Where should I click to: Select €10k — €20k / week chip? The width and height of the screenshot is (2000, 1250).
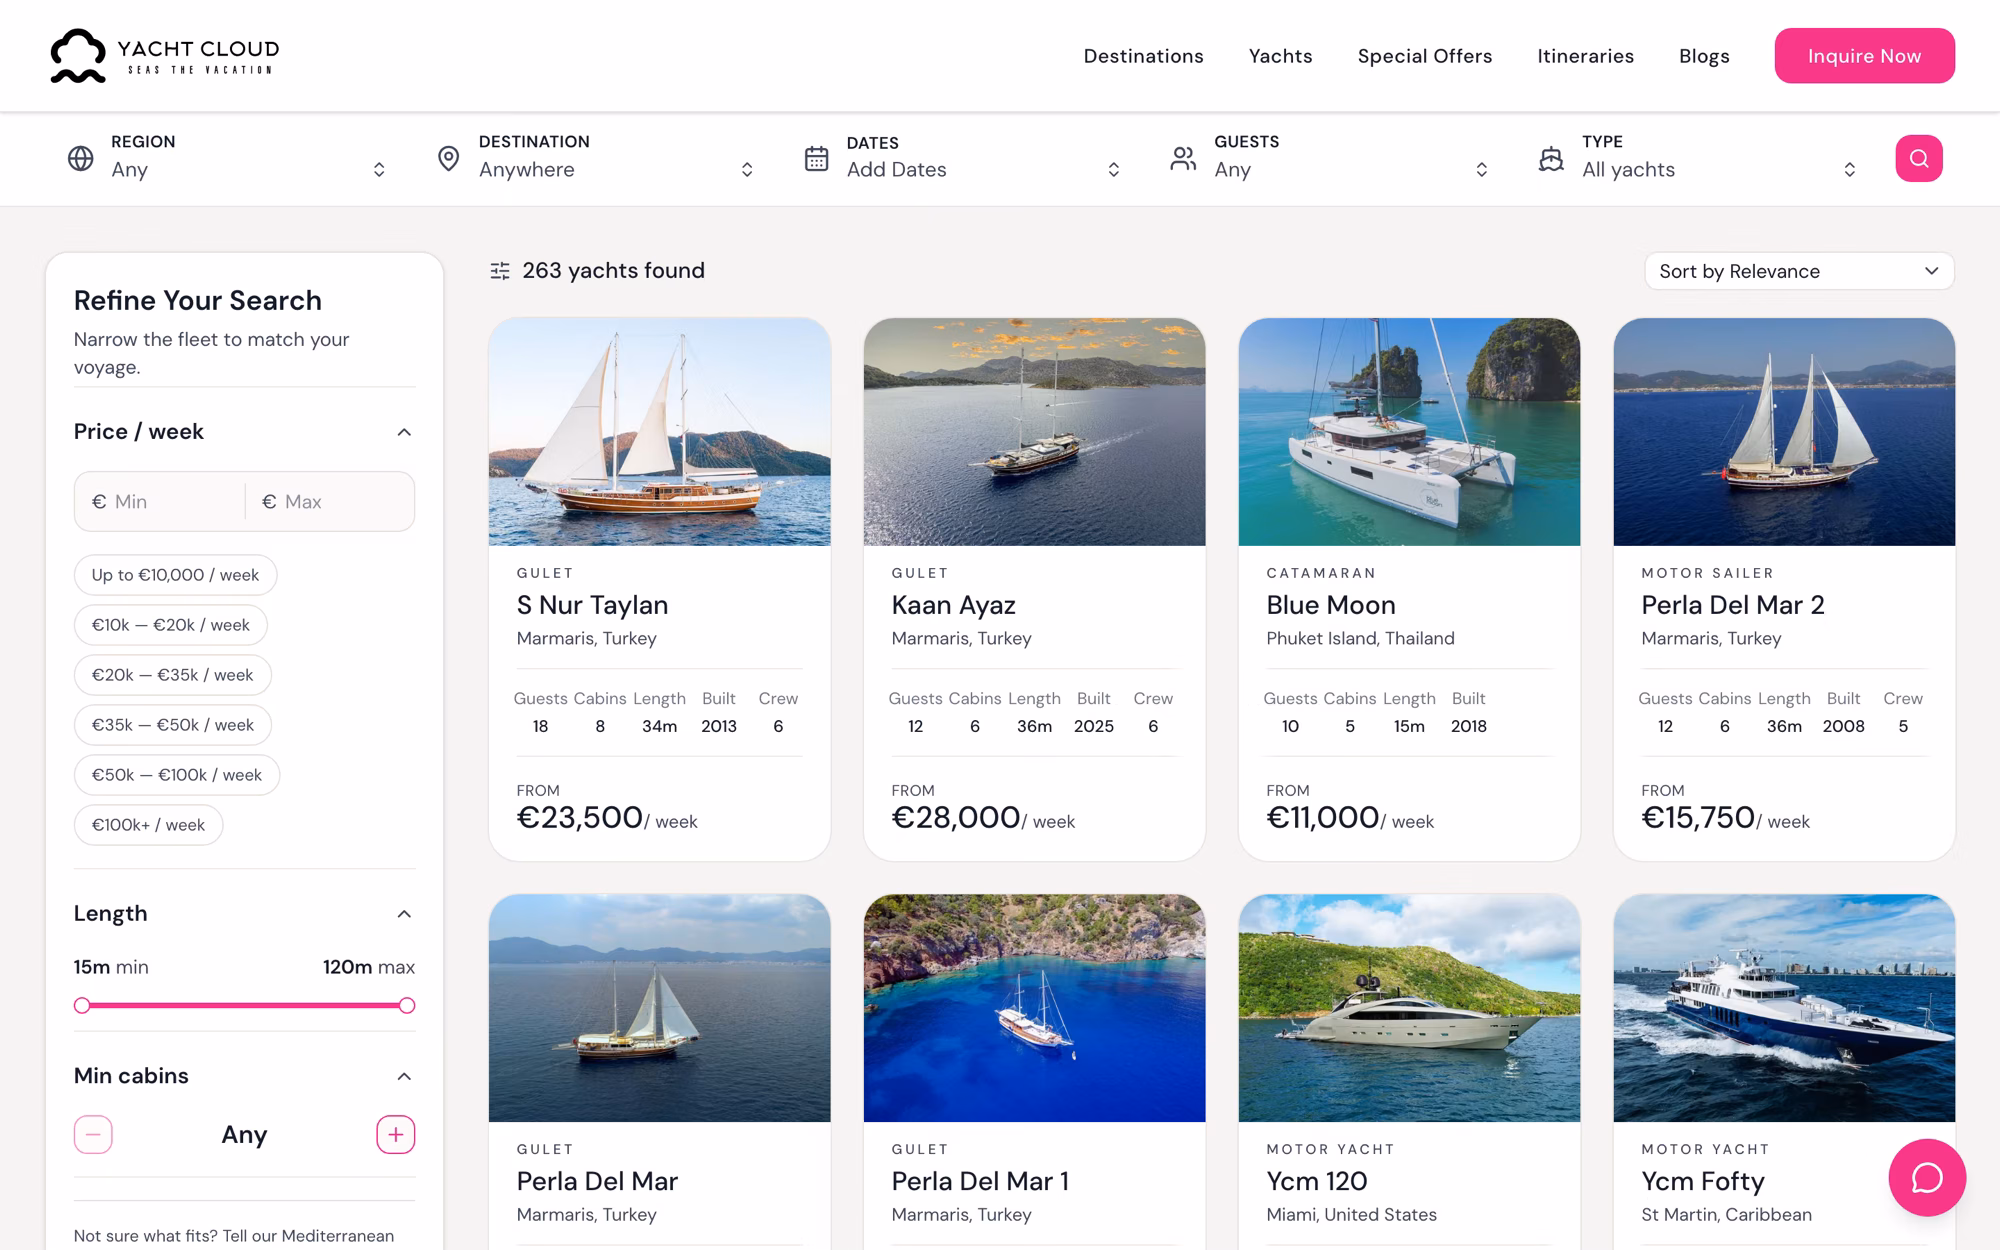[x=170, y=625]
